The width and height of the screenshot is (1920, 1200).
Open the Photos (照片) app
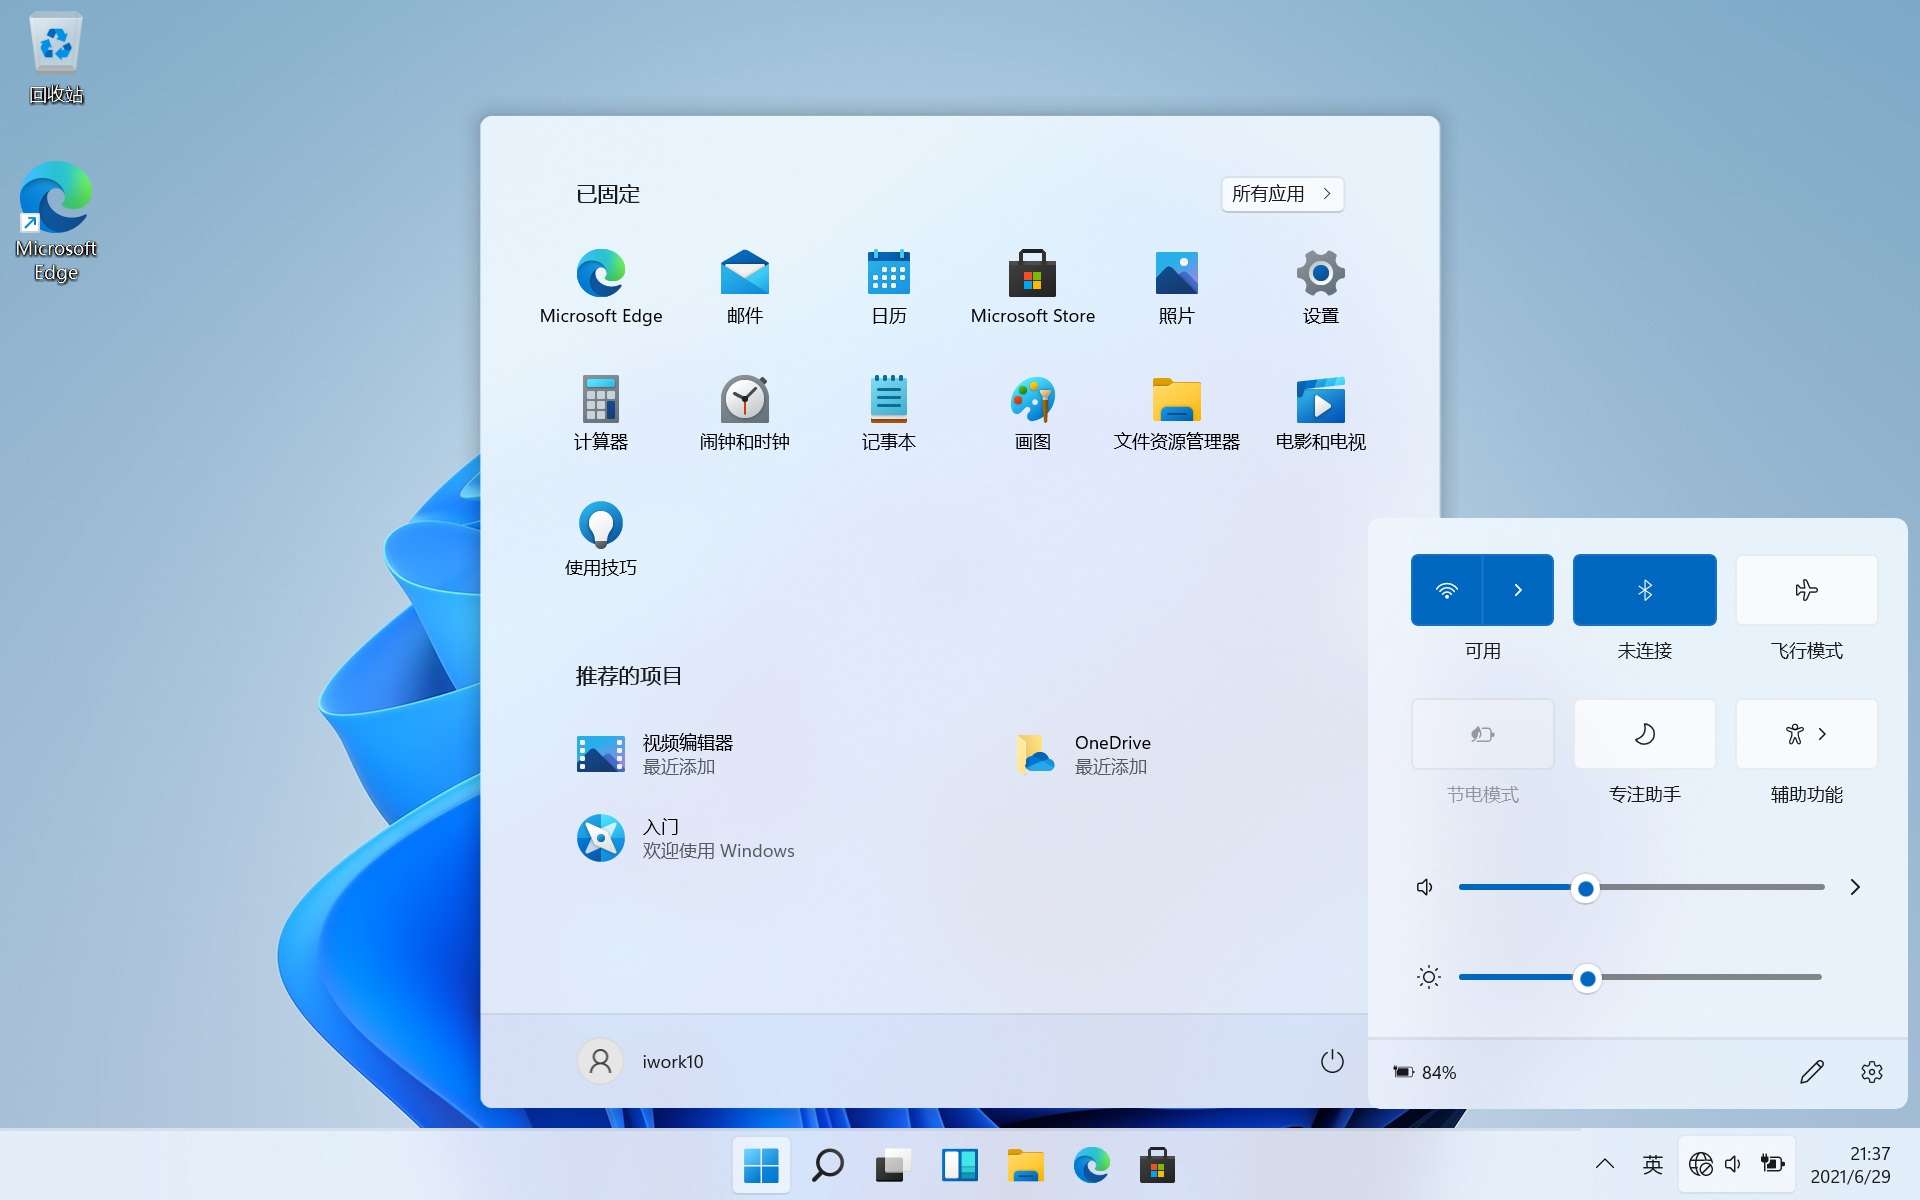tap(1176, 286)
